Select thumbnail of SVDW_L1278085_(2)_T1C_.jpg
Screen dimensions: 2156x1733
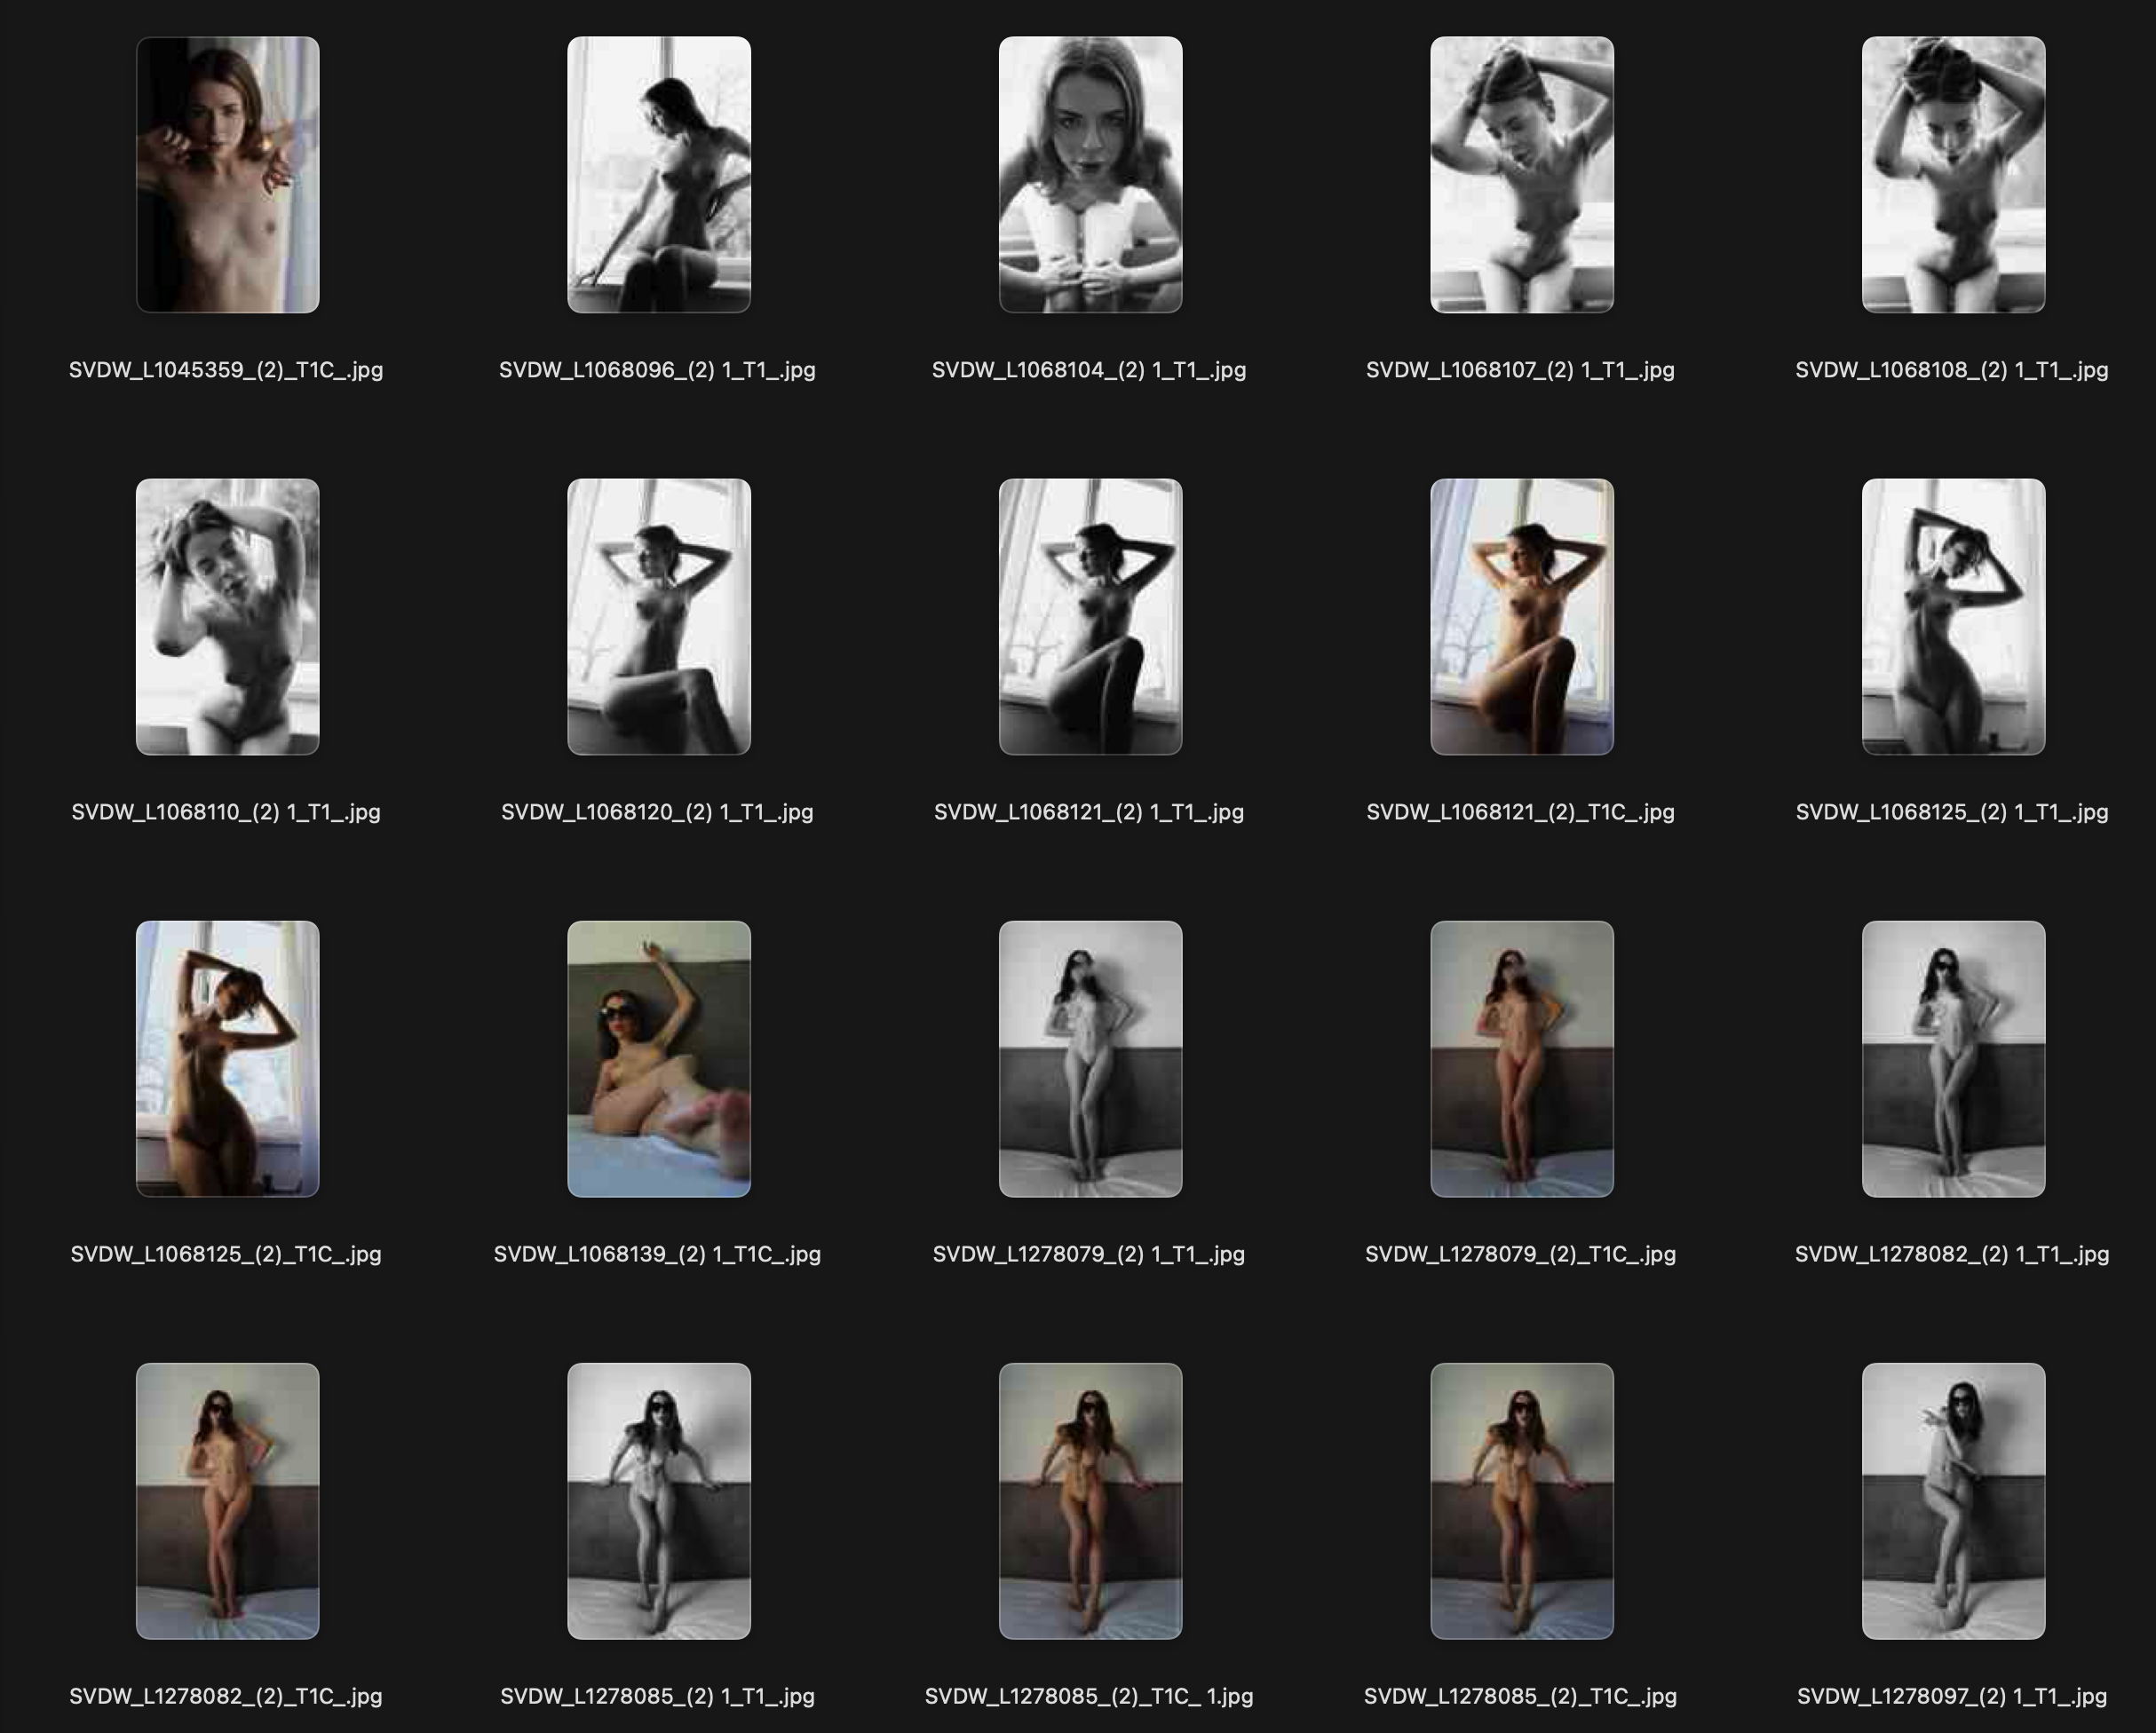(1522, 1501)
